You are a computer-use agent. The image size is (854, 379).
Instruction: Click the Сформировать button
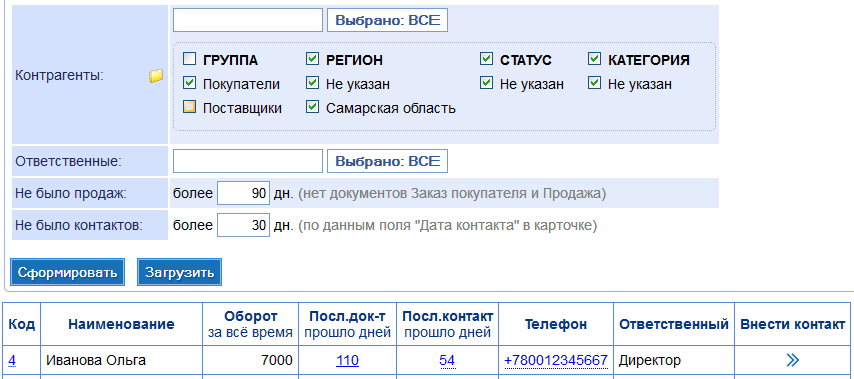(68, 272)
